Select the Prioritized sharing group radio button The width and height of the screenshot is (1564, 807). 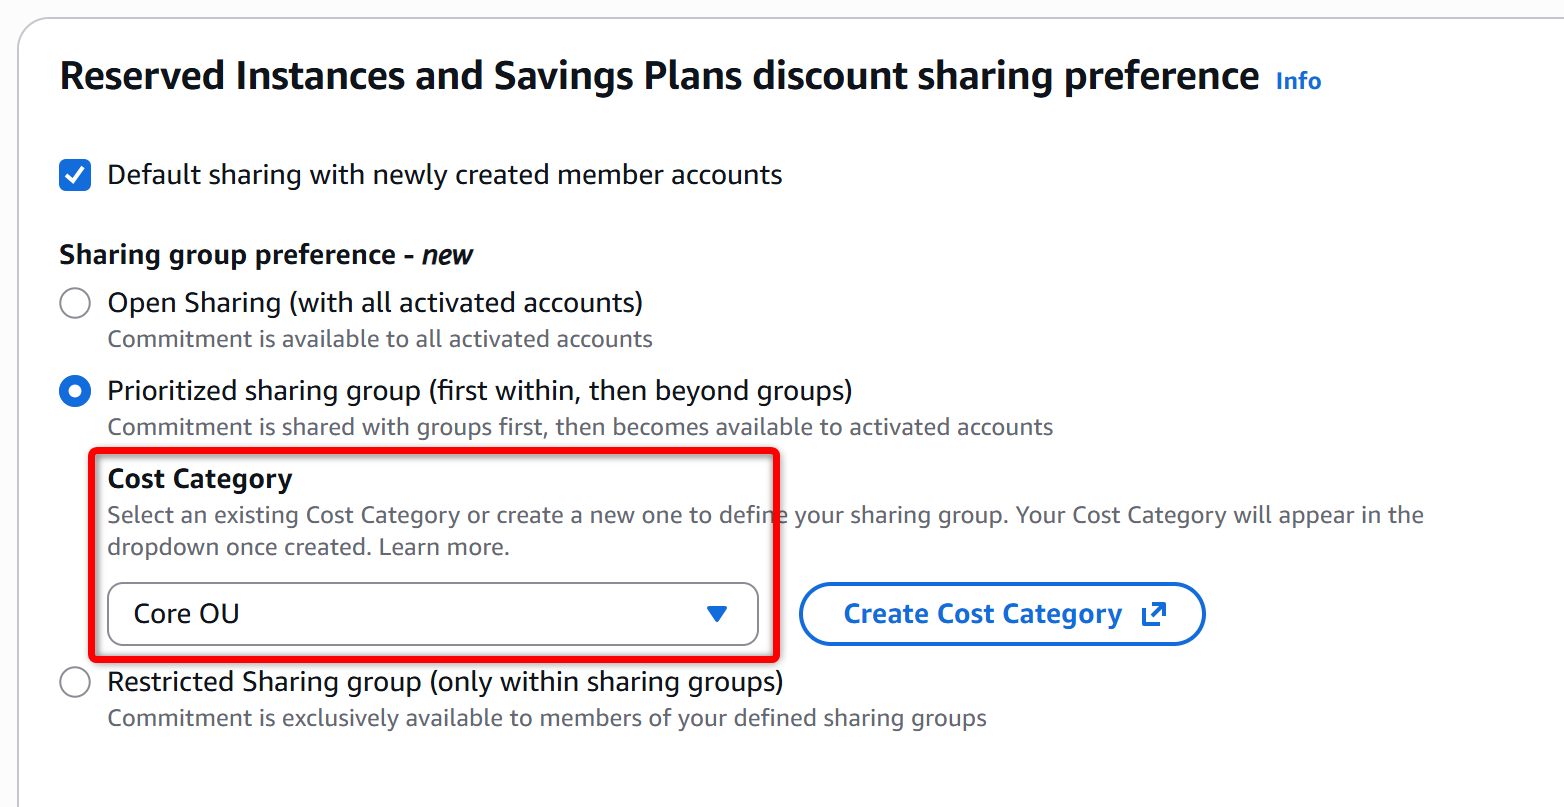click(75, 391)
